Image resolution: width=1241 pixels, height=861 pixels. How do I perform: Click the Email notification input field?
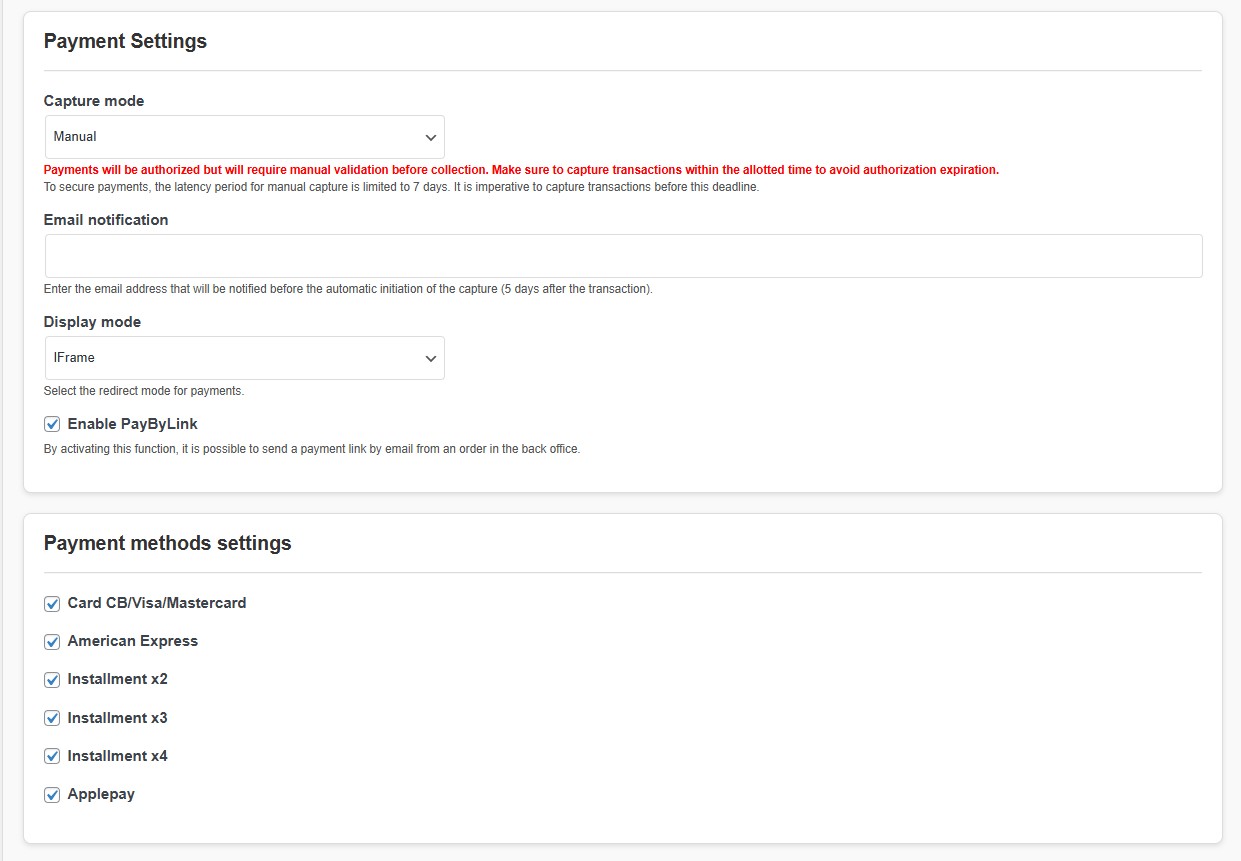coord(620,255)
